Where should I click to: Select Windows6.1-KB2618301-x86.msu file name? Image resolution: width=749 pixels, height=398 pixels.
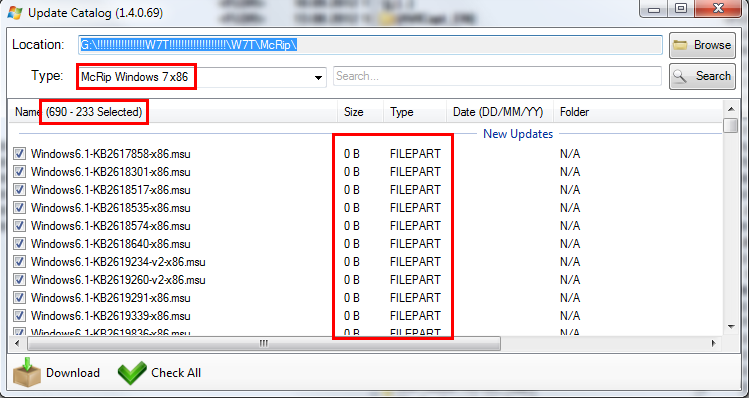(x=110, y=172)
